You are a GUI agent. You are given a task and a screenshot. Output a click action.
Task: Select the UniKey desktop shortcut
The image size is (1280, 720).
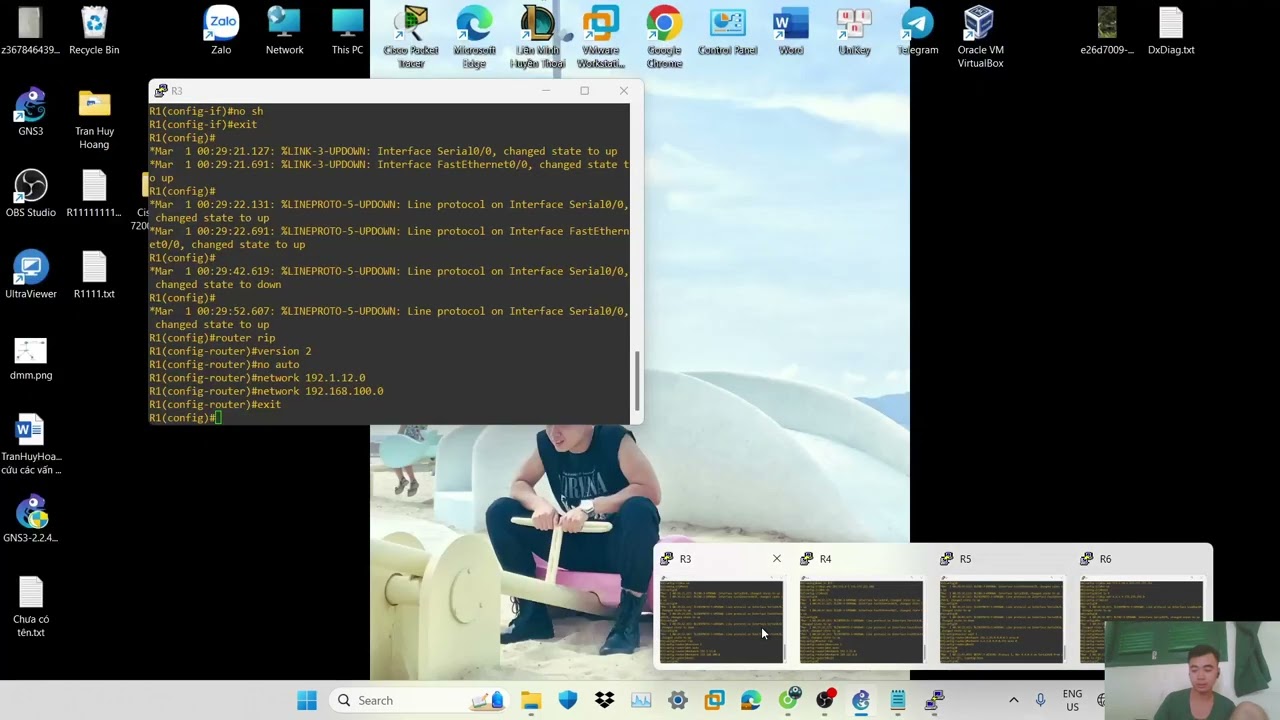tap(854, 31)
